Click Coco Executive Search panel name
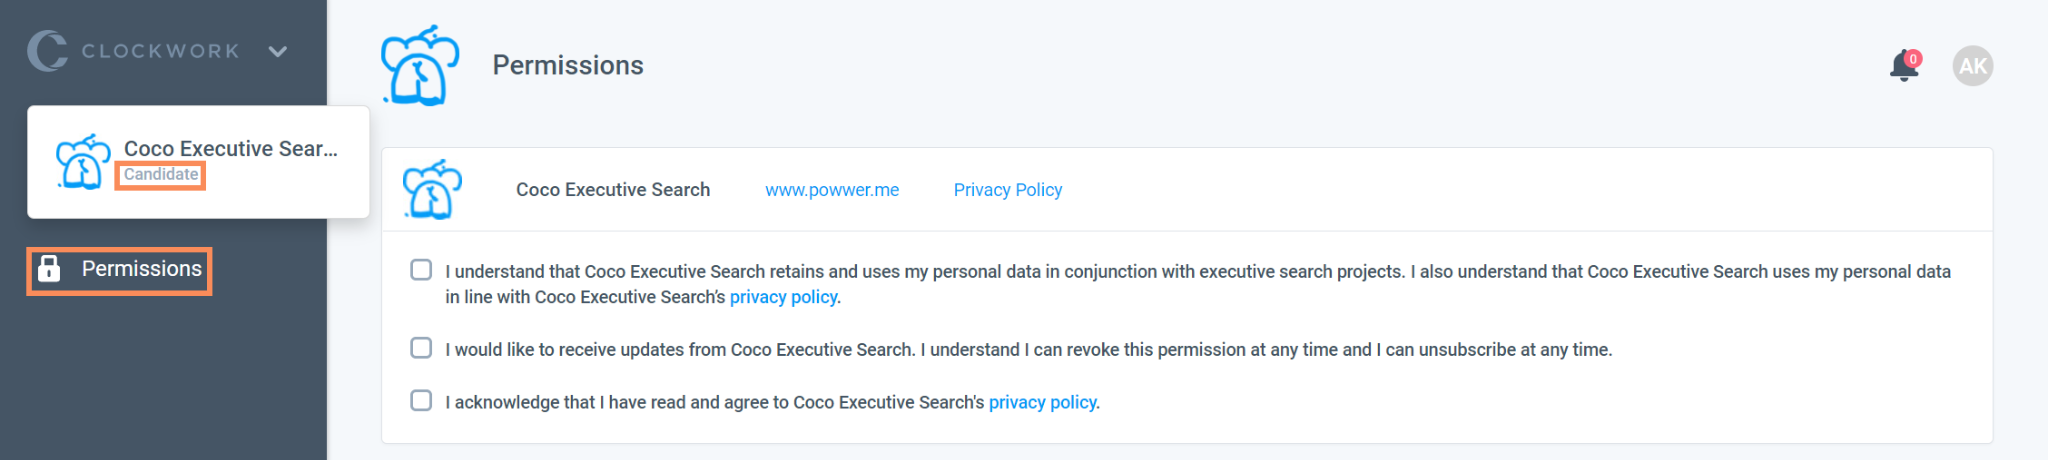Image resolution: width=2048 pixels, height=460 pixels. point(613,190)
